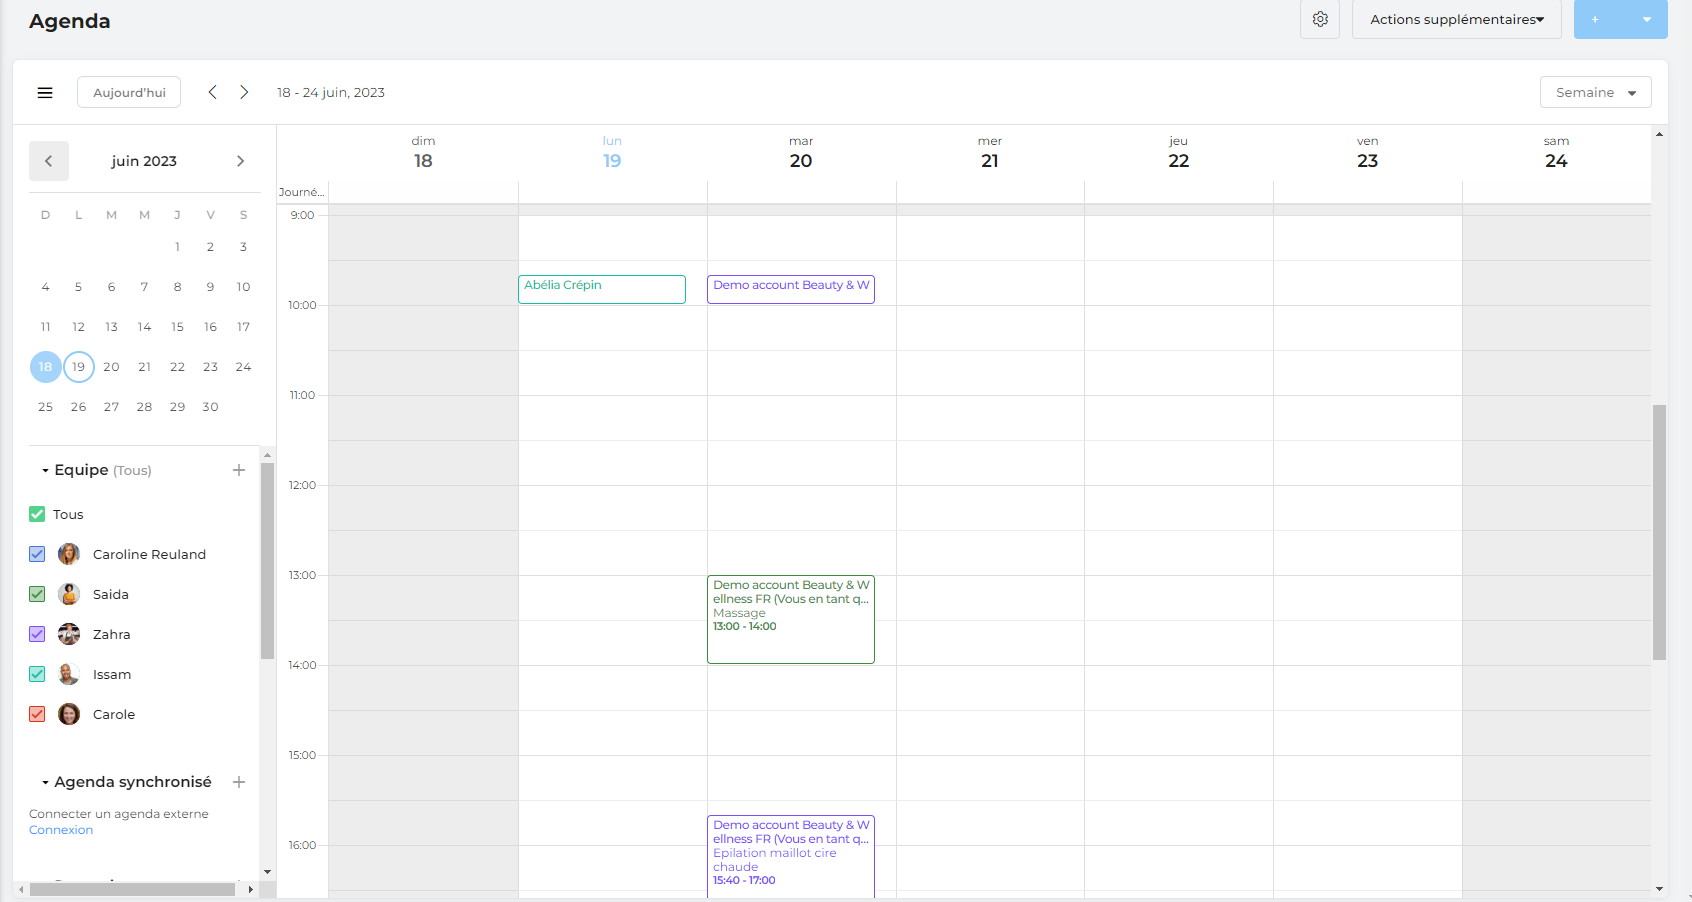
Task: Click Carole's avatar picture
Action: click(69, 714)
